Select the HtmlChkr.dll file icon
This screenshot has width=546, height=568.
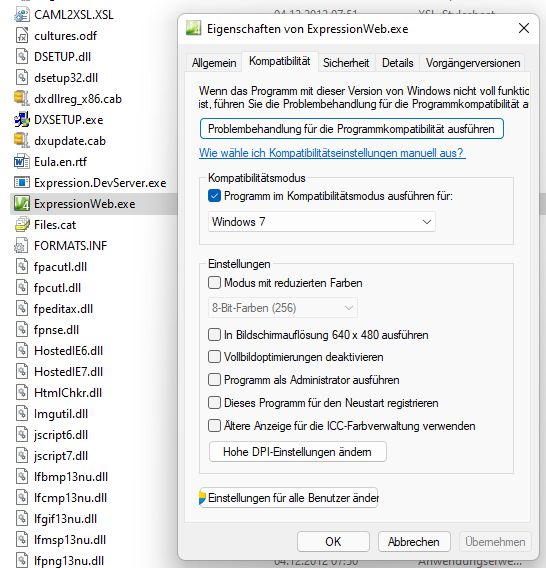pos(22,393)
